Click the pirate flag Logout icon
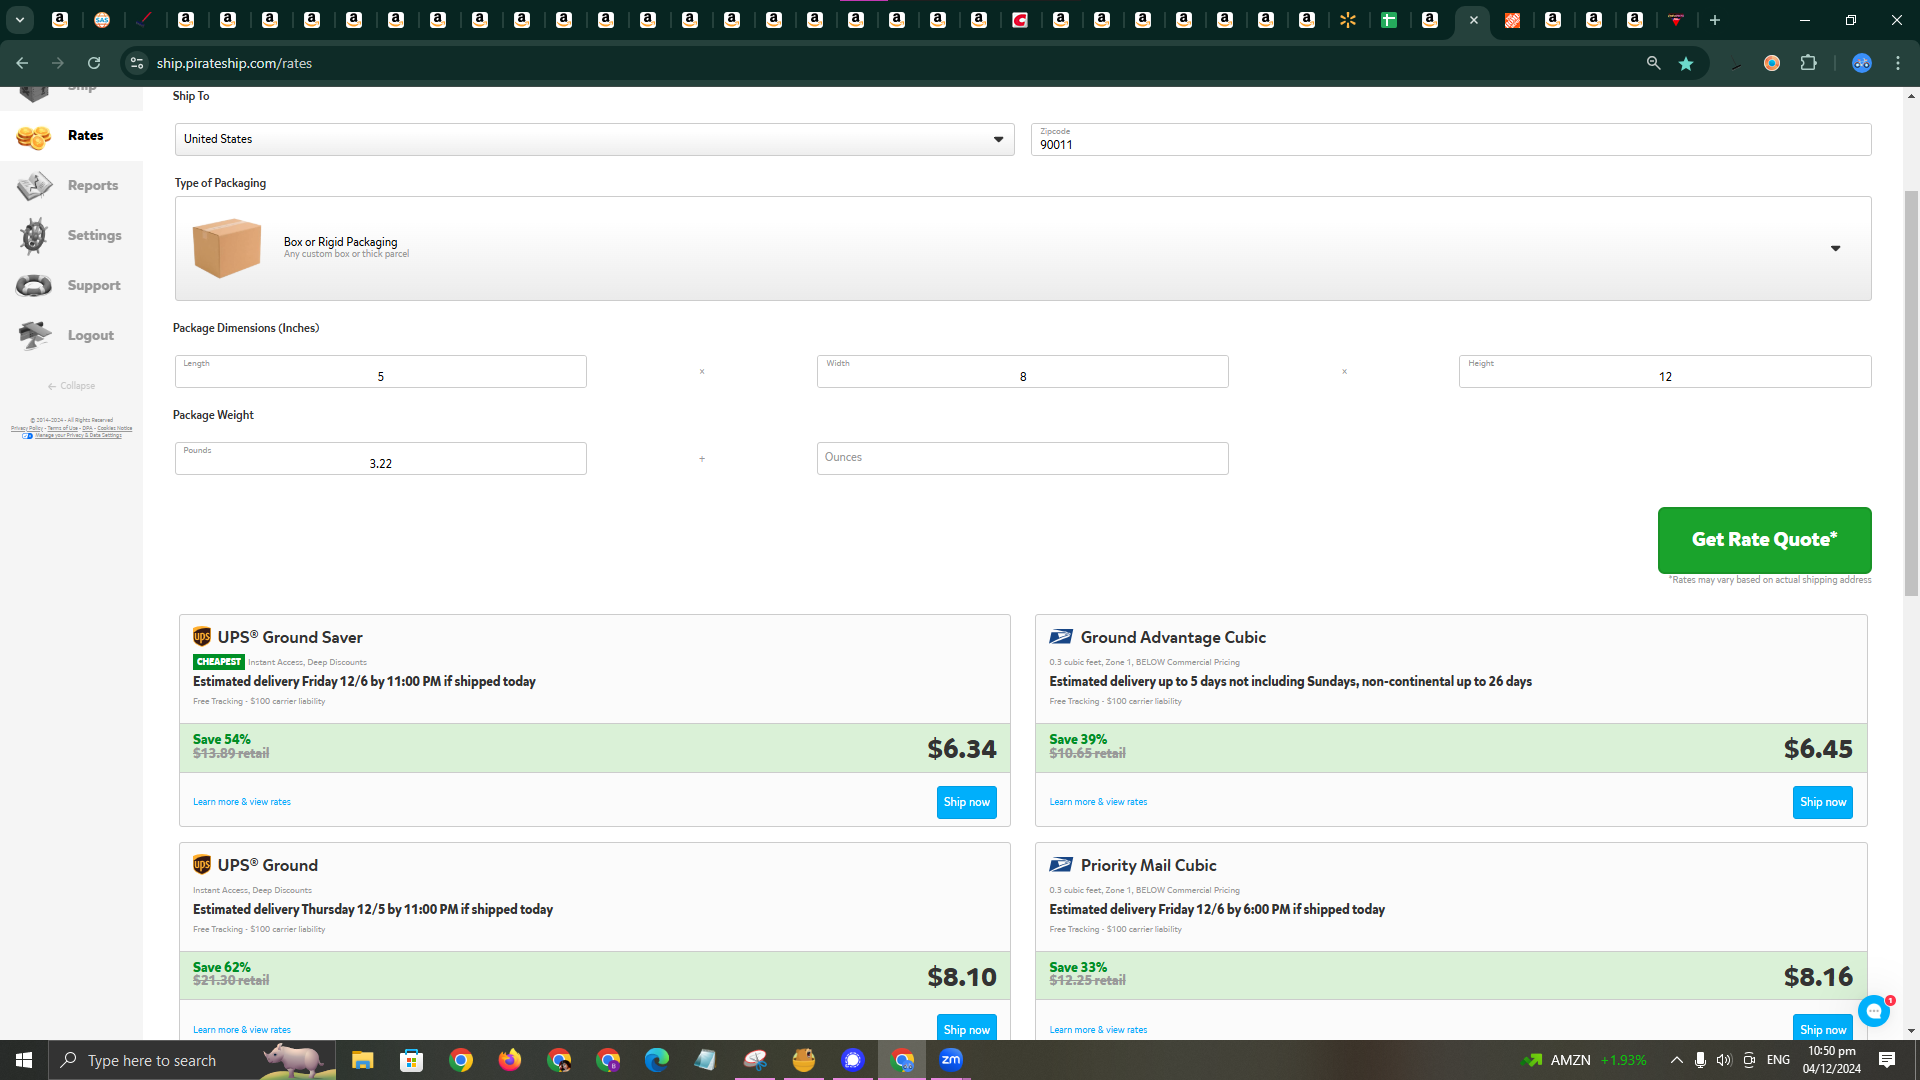 tap(34, 336)
